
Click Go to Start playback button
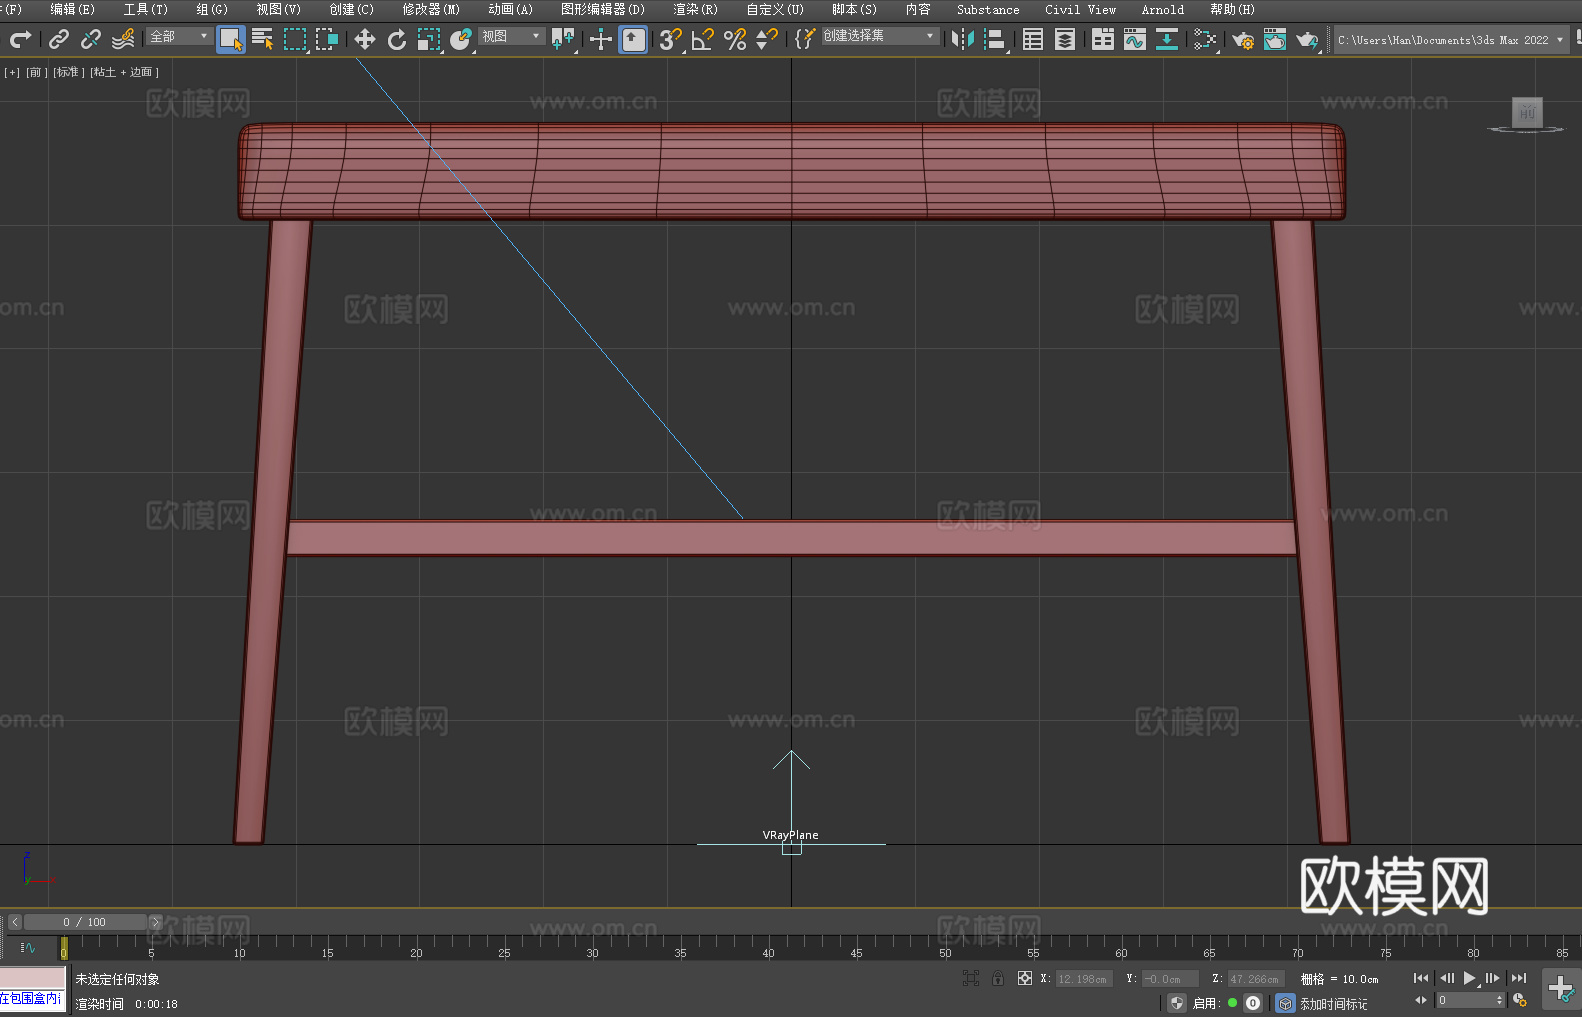point(1421,978)
